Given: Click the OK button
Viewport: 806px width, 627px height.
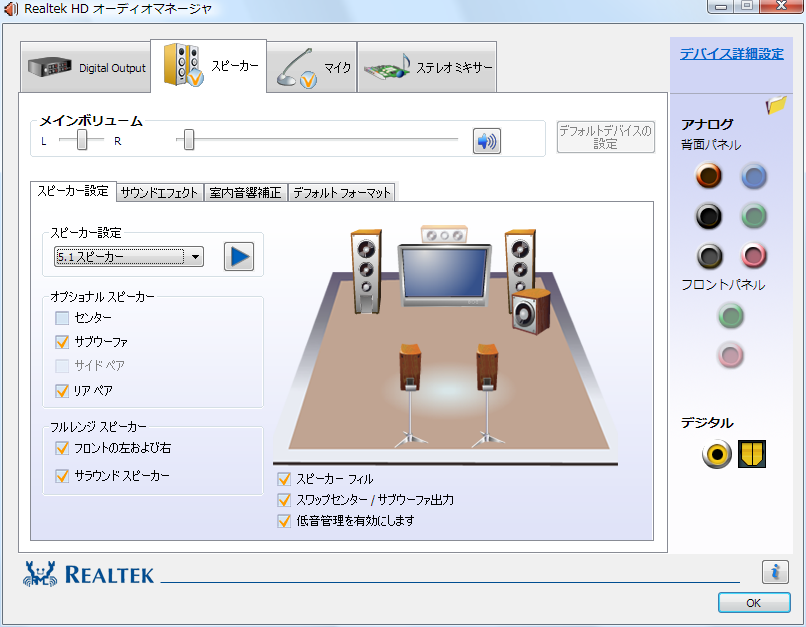Looking at the screenshot, I should 754,603.
